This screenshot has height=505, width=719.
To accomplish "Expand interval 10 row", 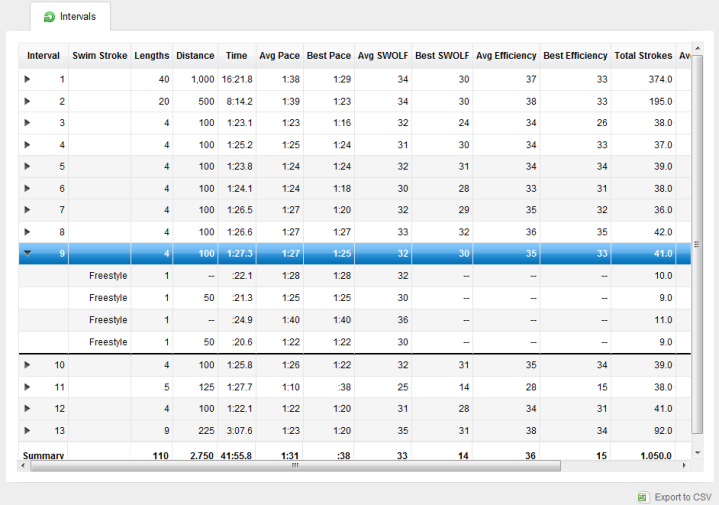I will click(27, 365).
